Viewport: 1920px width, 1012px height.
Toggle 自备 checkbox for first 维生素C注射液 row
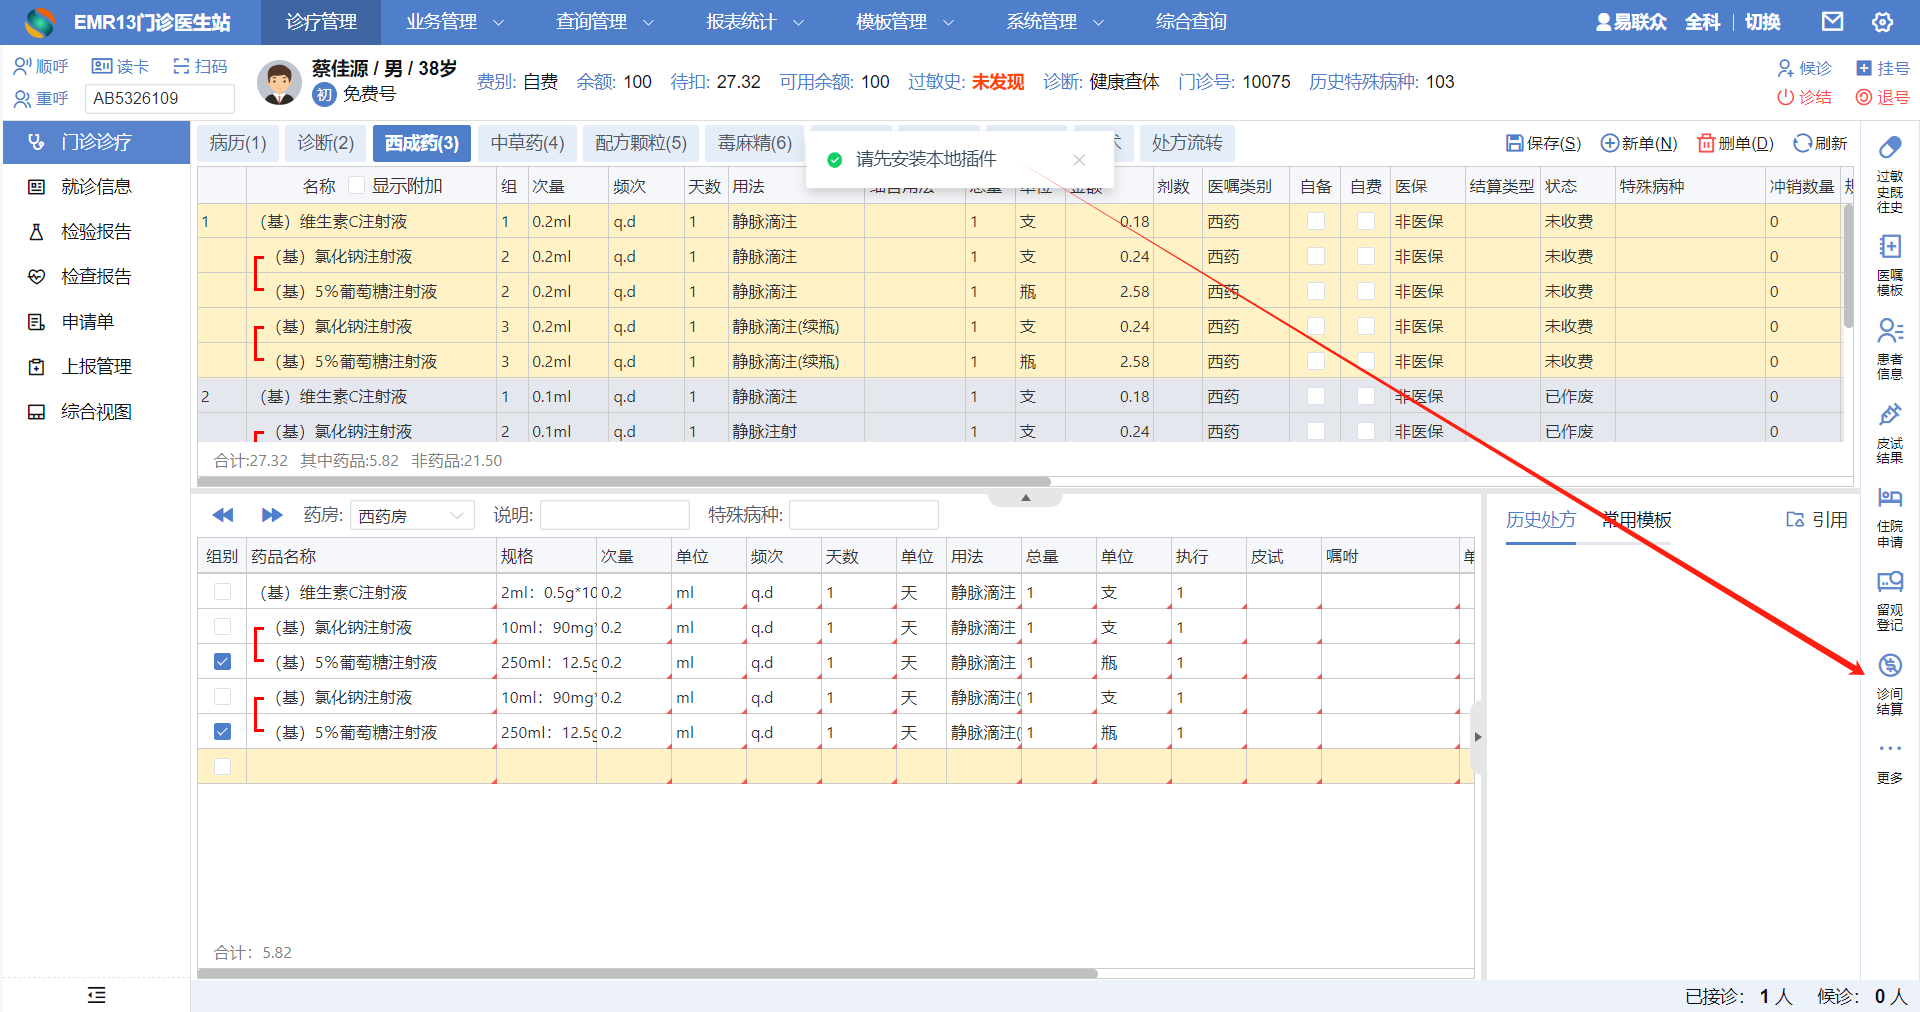(x=1316, y=221)
